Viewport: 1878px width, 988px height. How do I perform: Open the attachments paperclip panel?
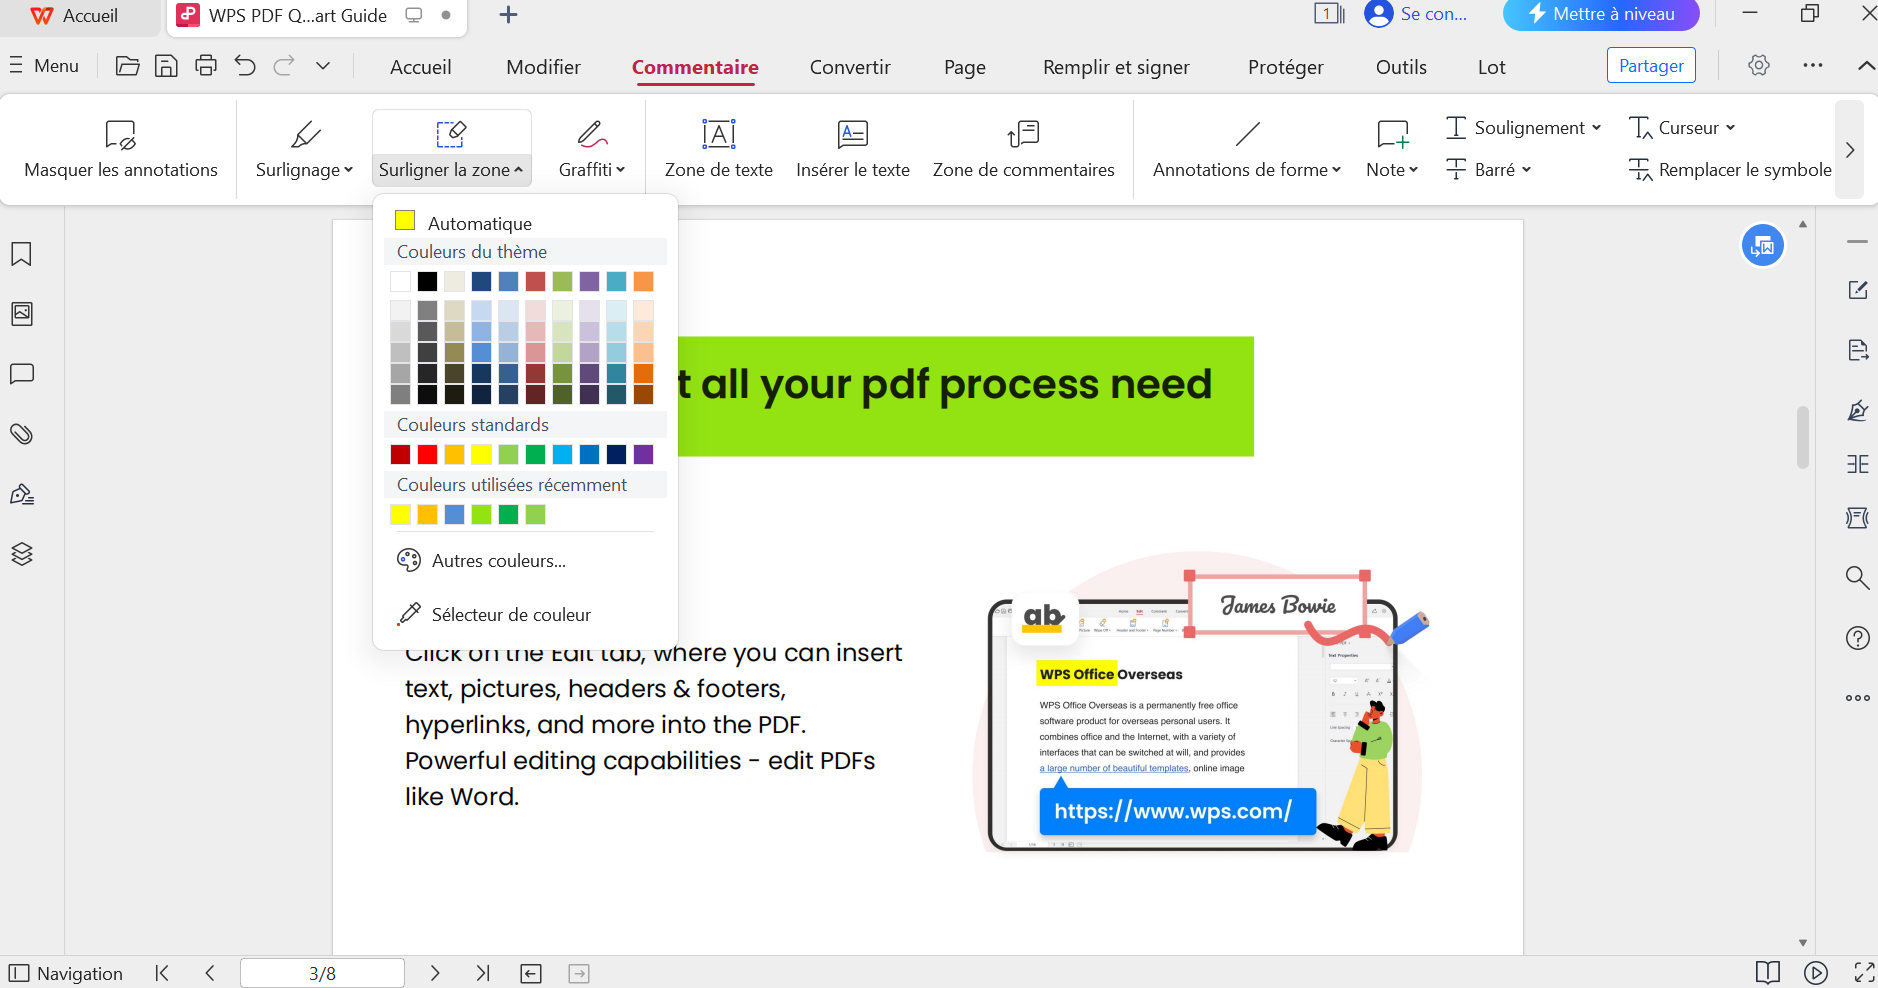tap(22, 434)
